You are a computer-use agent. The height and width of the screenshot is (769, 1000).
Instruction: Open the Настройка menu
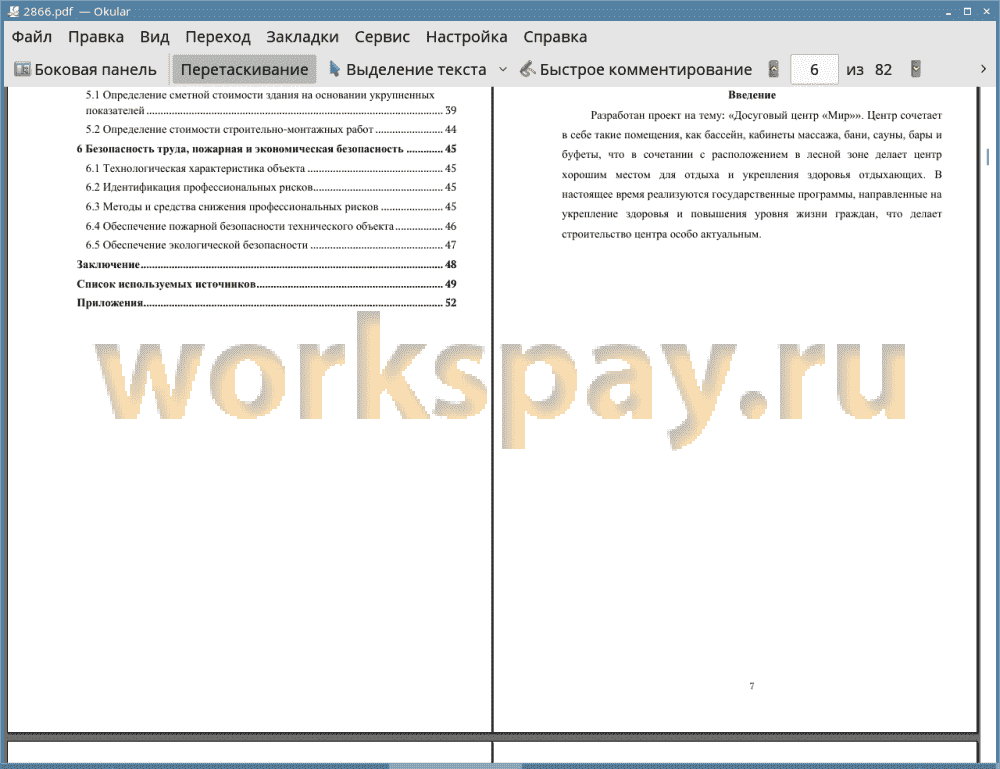466,37
